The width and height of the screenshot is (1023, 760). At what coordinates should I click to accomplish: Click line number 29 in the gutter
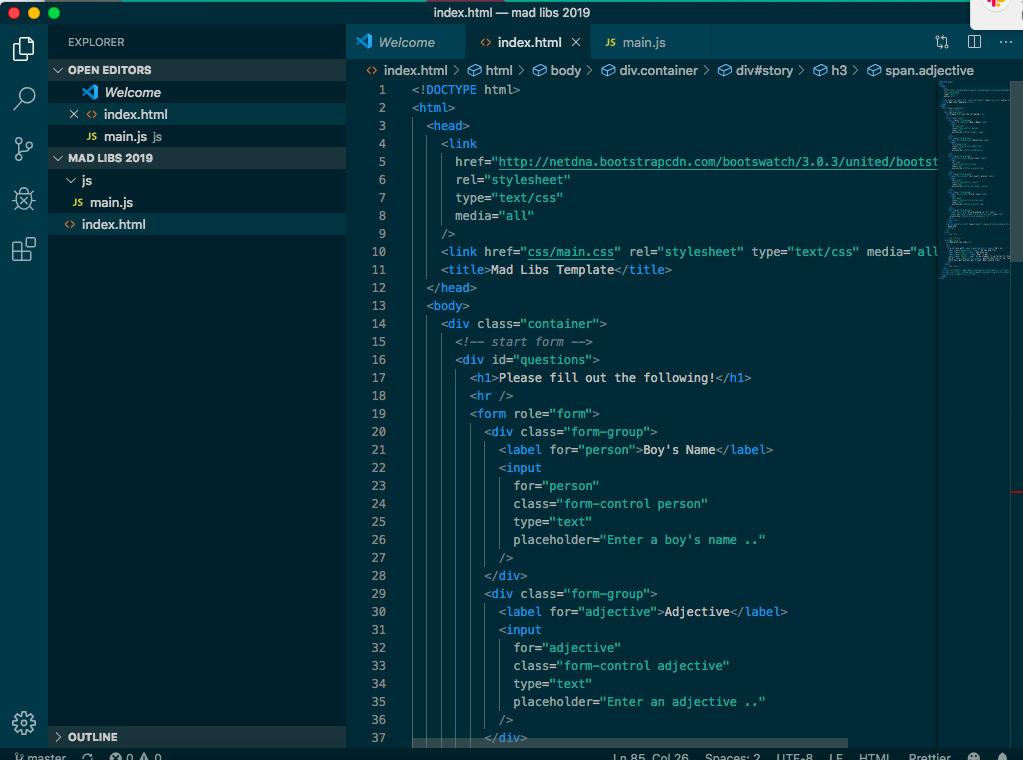[x=379, y=594]
